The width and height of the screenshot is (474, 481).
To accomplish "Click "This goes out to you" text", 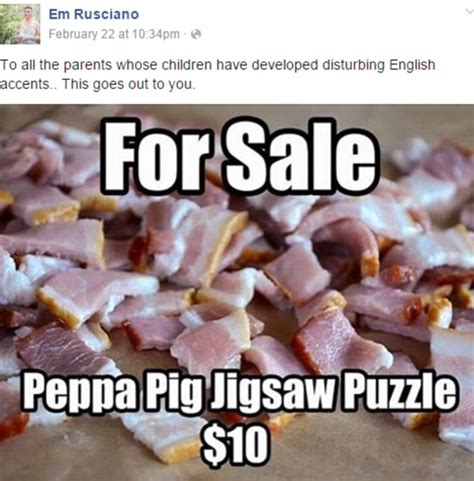I will (128, 84).
